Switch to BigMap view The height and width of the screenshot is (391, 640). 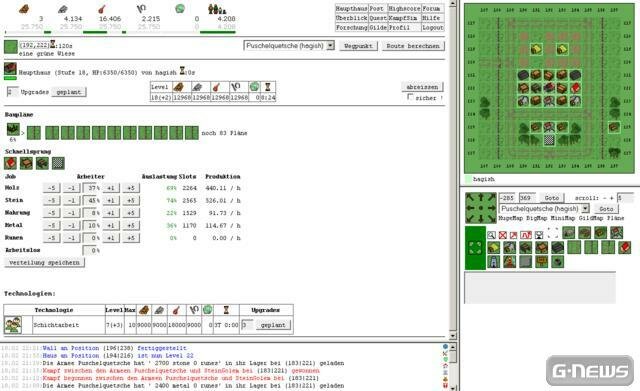[536, 218]
